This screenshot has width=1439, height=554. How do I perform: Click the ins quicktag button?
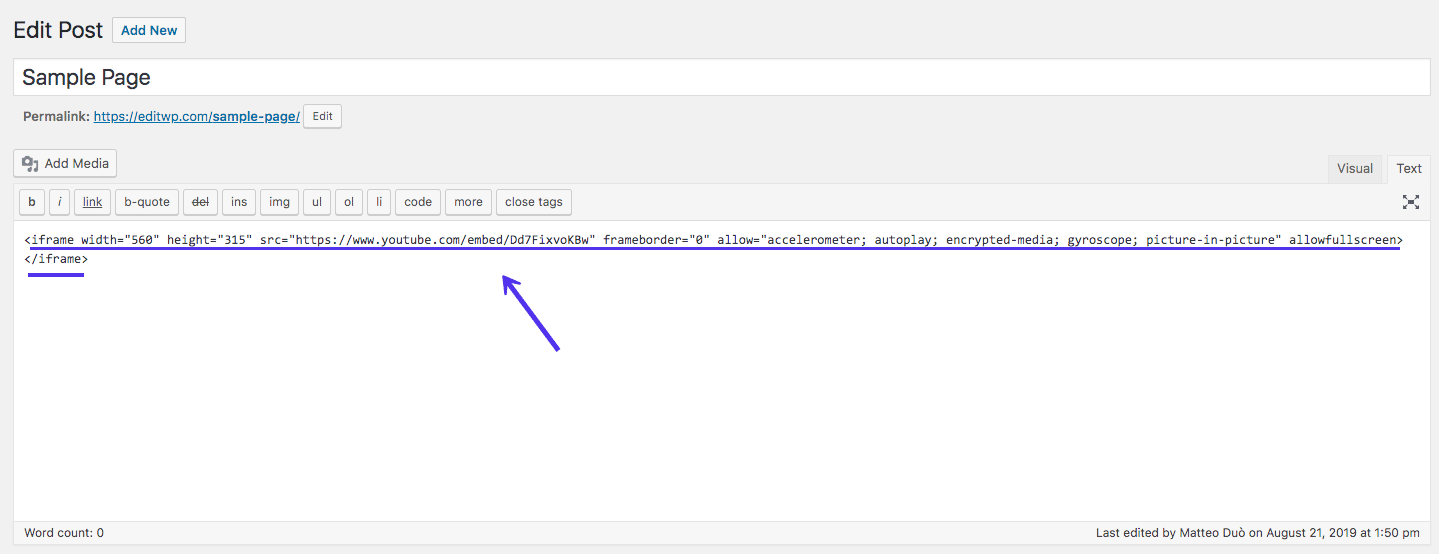(239, 202)
